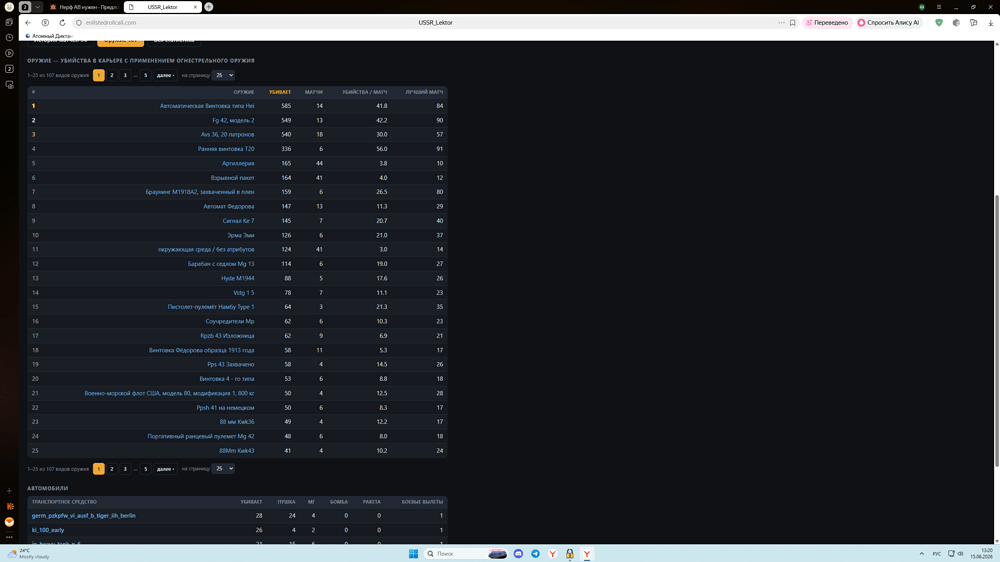Click the green shield protection icon
The width and height of the screenshot is (1000, 562).
939,22
